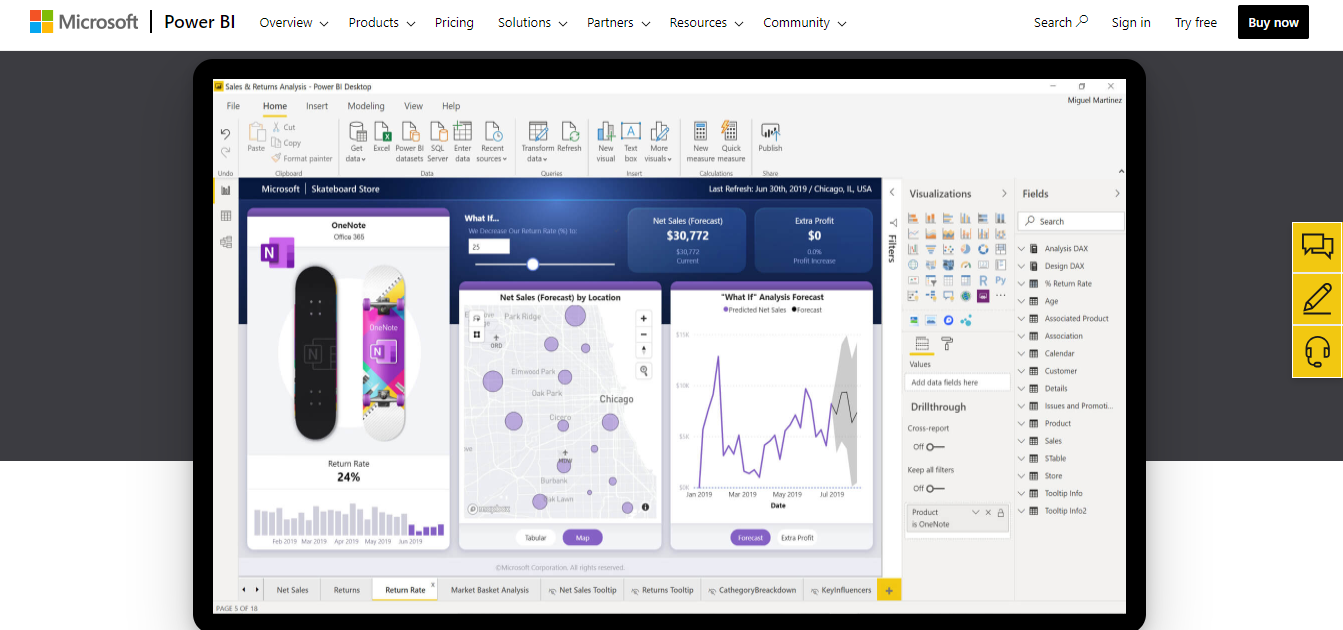Screen dimensions: 1343x630
Task: Click the What If return rate slider handle
Action: coord(533,264)
